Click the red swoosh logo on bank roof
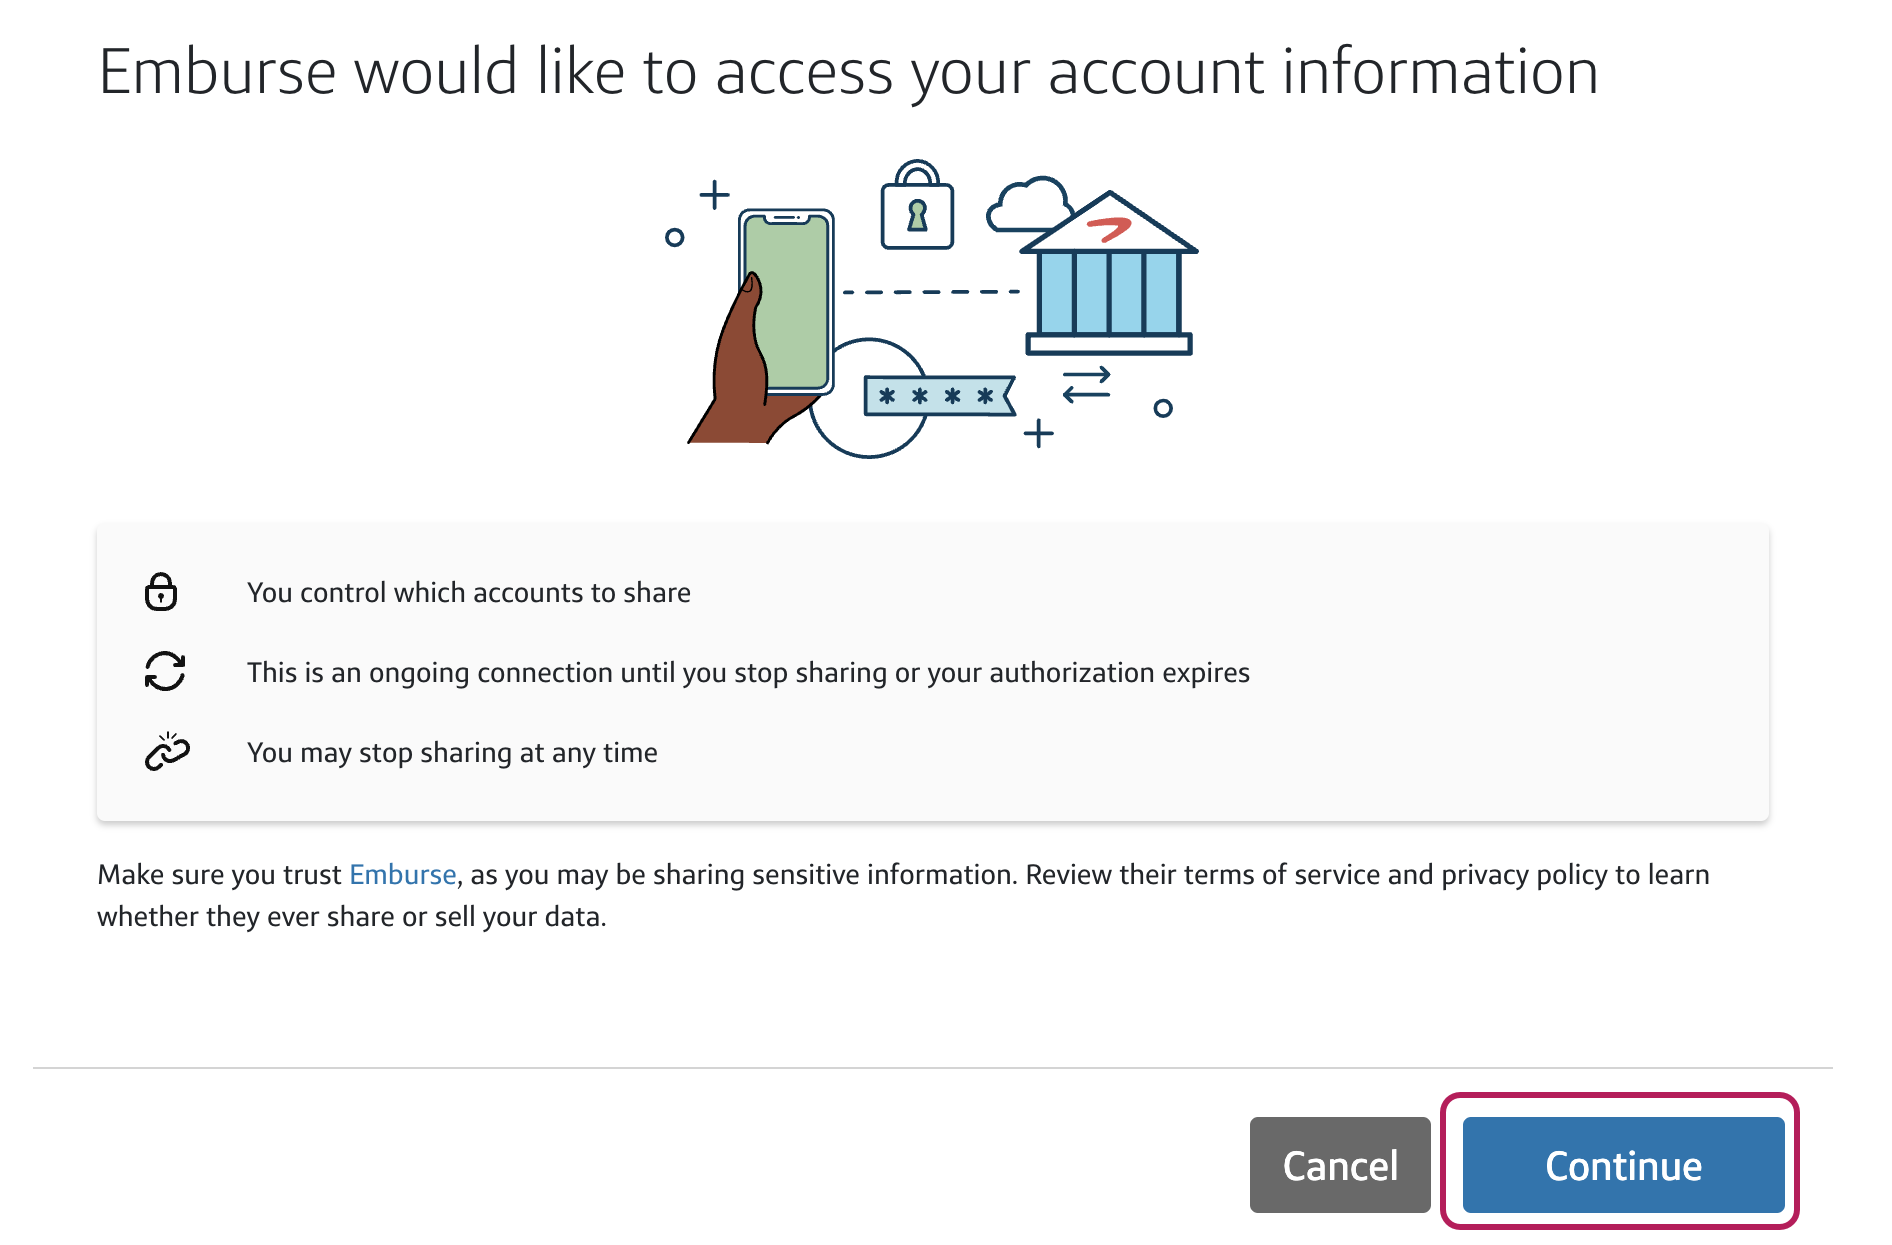Viewport: 1892px width, 1245px height. click(1109, 229)
